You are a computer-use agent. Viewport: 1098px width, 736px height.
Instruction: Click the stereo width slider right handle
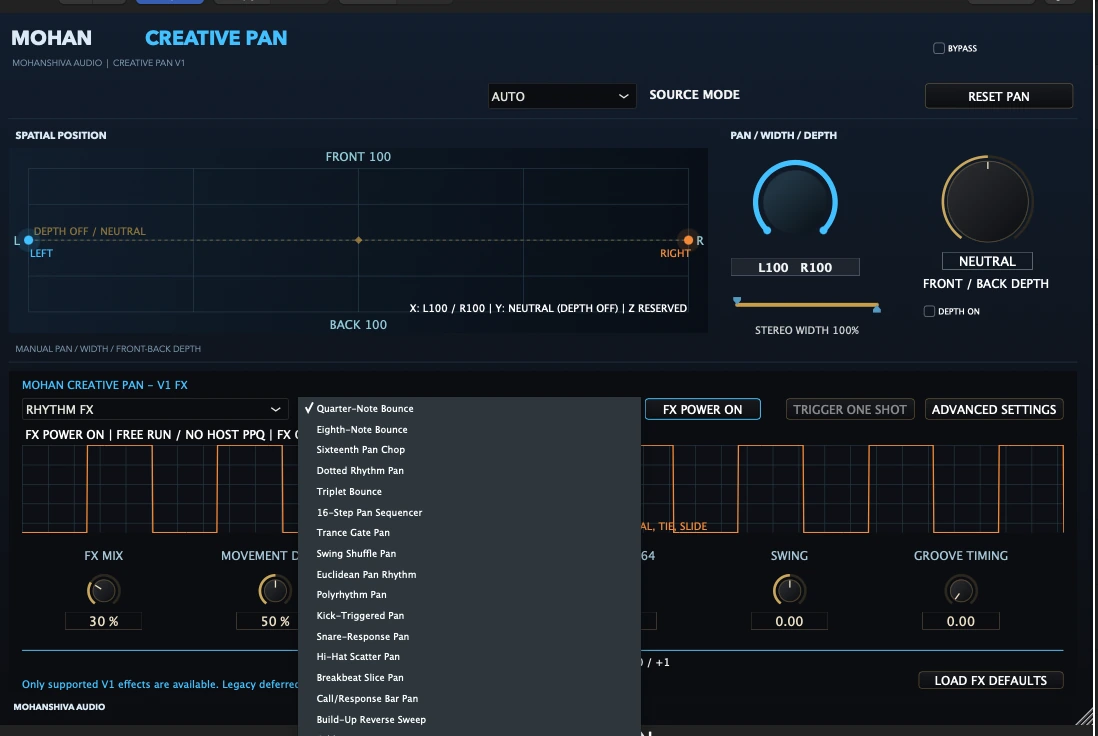point(877,308)
